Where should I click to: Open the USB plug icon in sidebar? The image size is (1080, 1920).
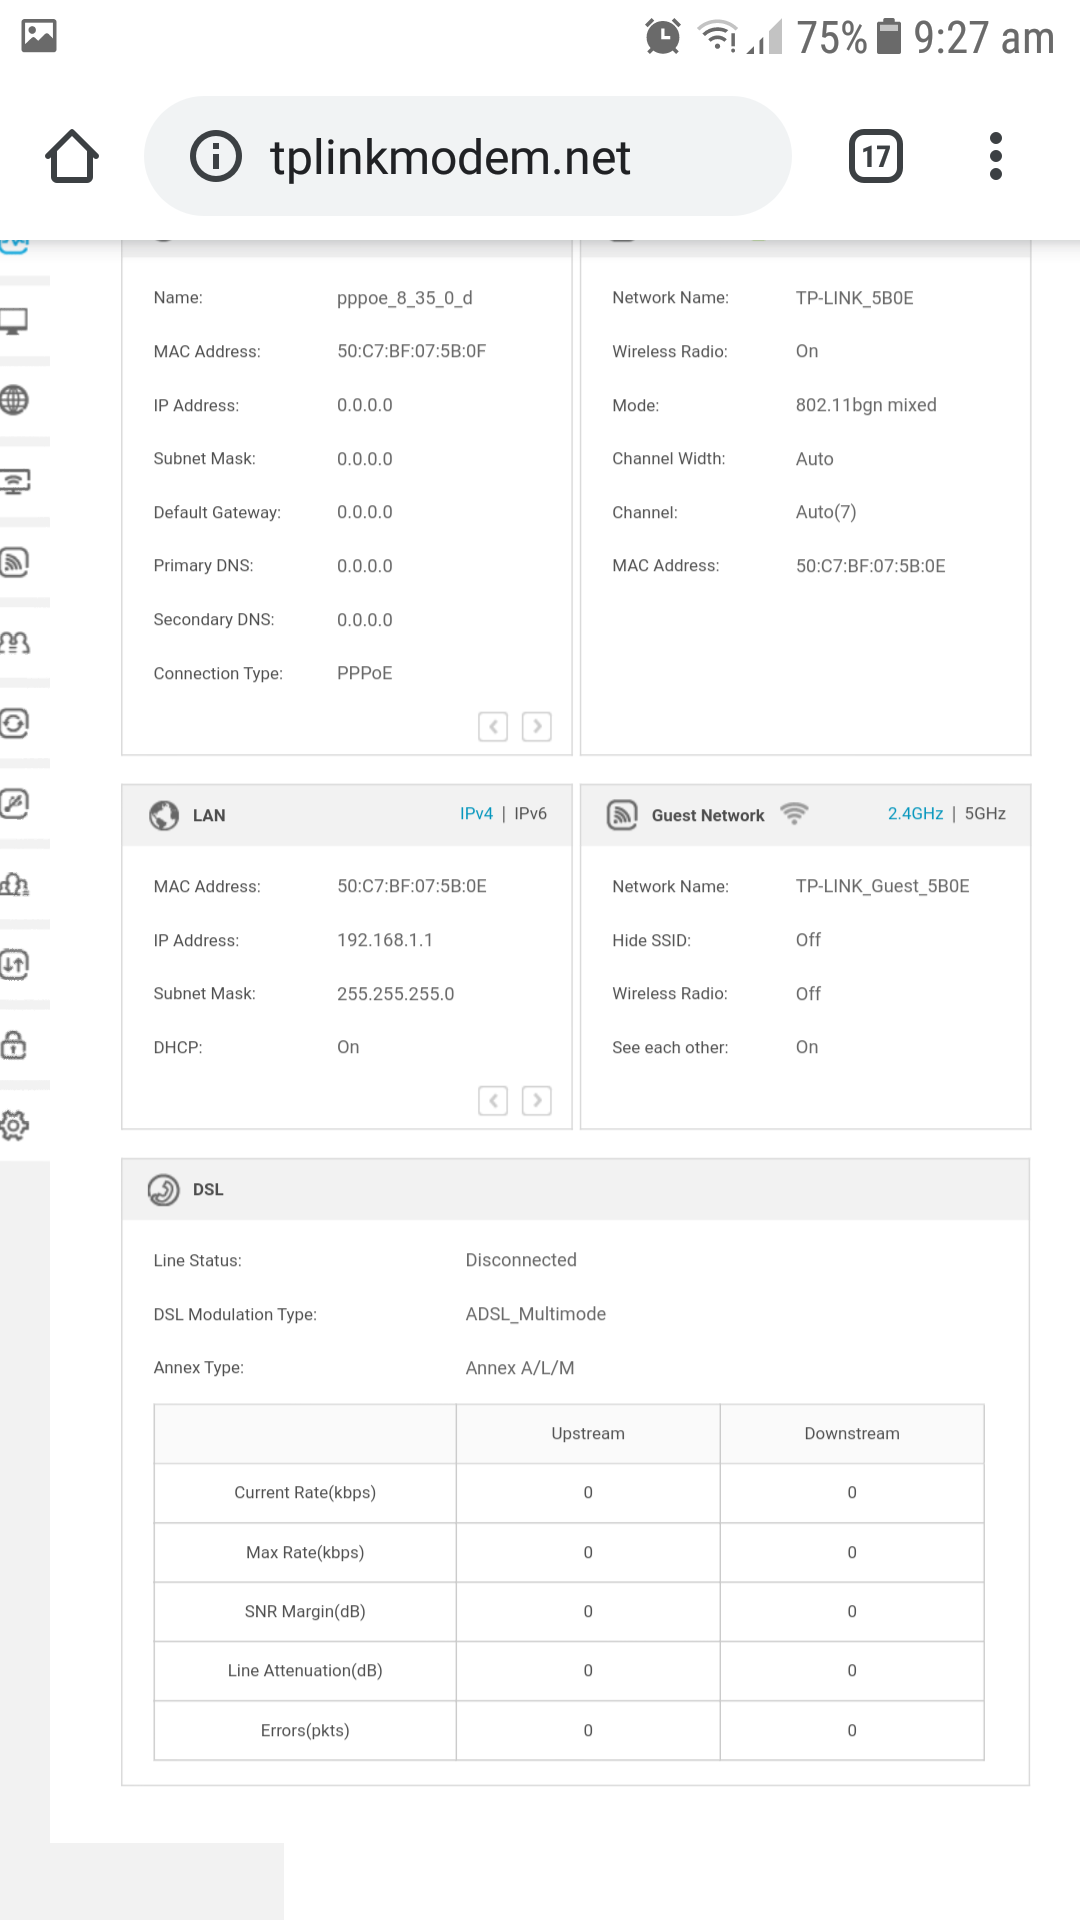14,803
